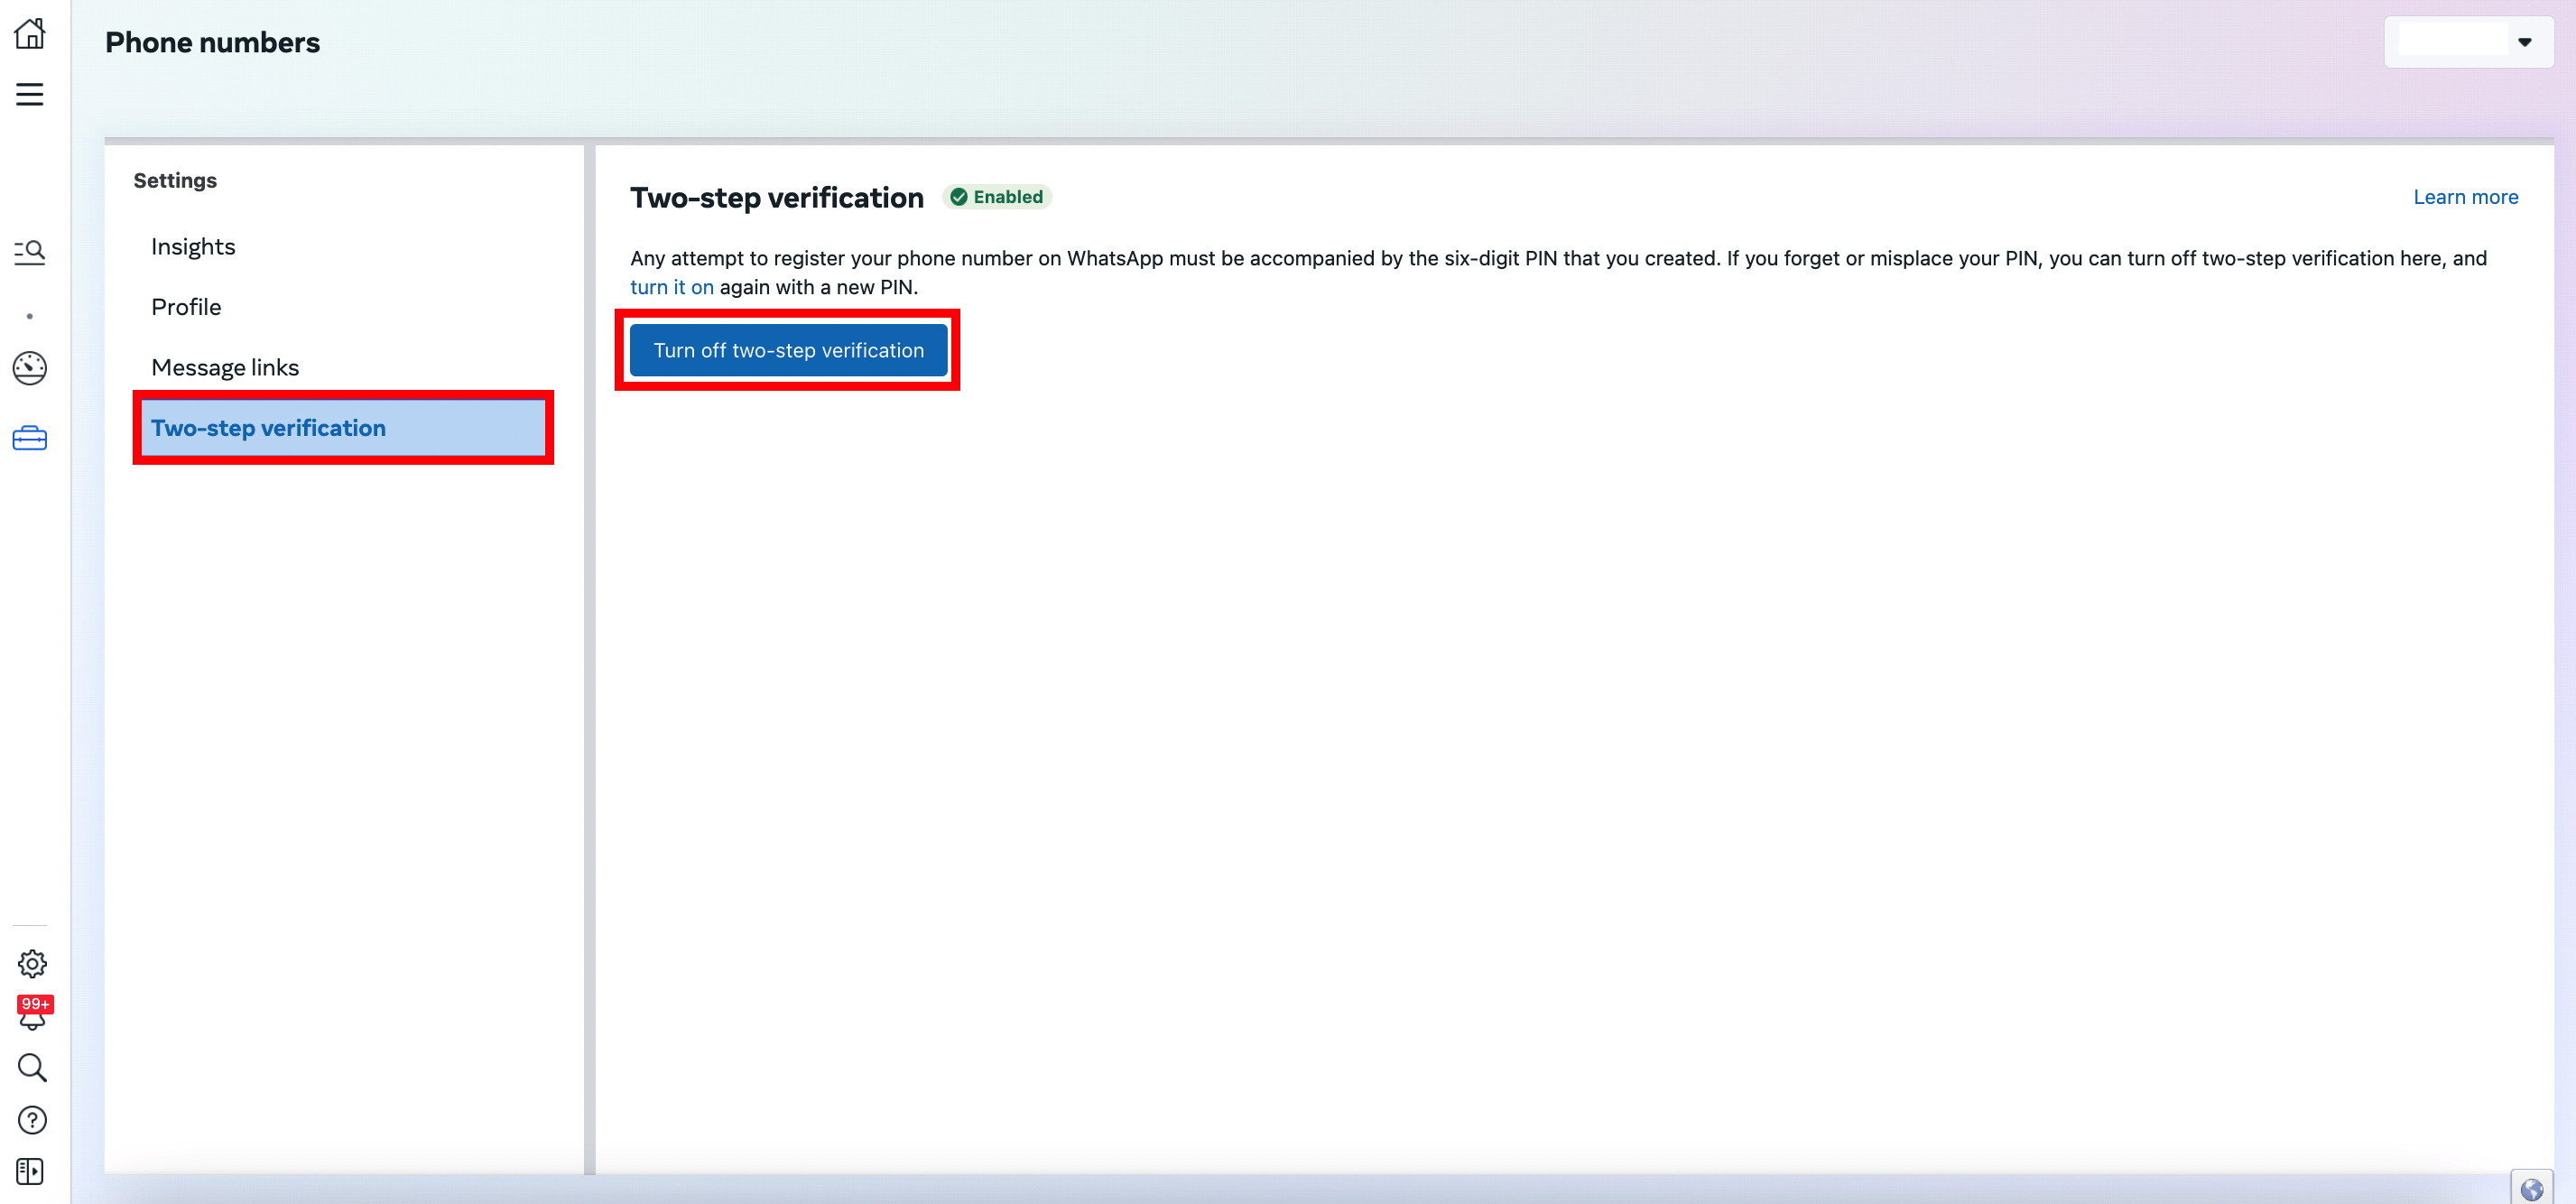Open the dashboard gauge icon
The width and height of the screenshot is (2576, 1204).
[30, 368]
